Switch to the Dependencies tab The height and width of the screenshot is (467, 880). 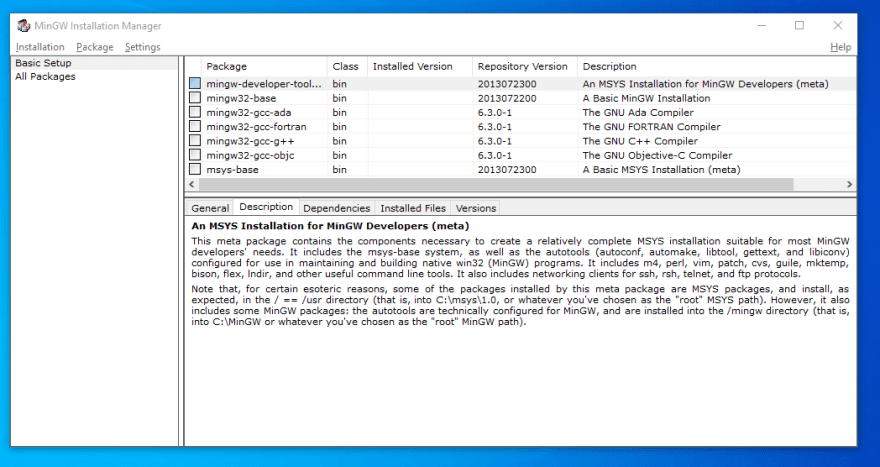point(337,208)
